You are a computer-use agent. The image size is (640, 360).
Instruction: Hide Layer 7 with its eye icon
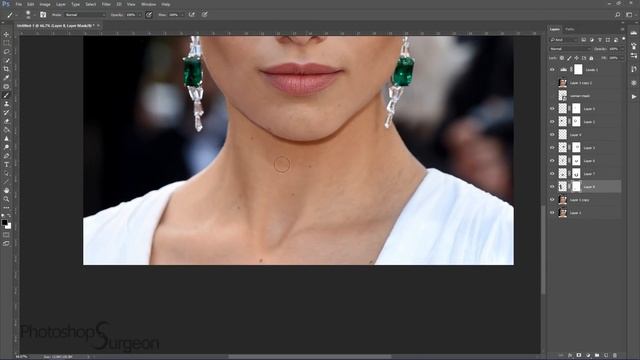pos(552,174)
